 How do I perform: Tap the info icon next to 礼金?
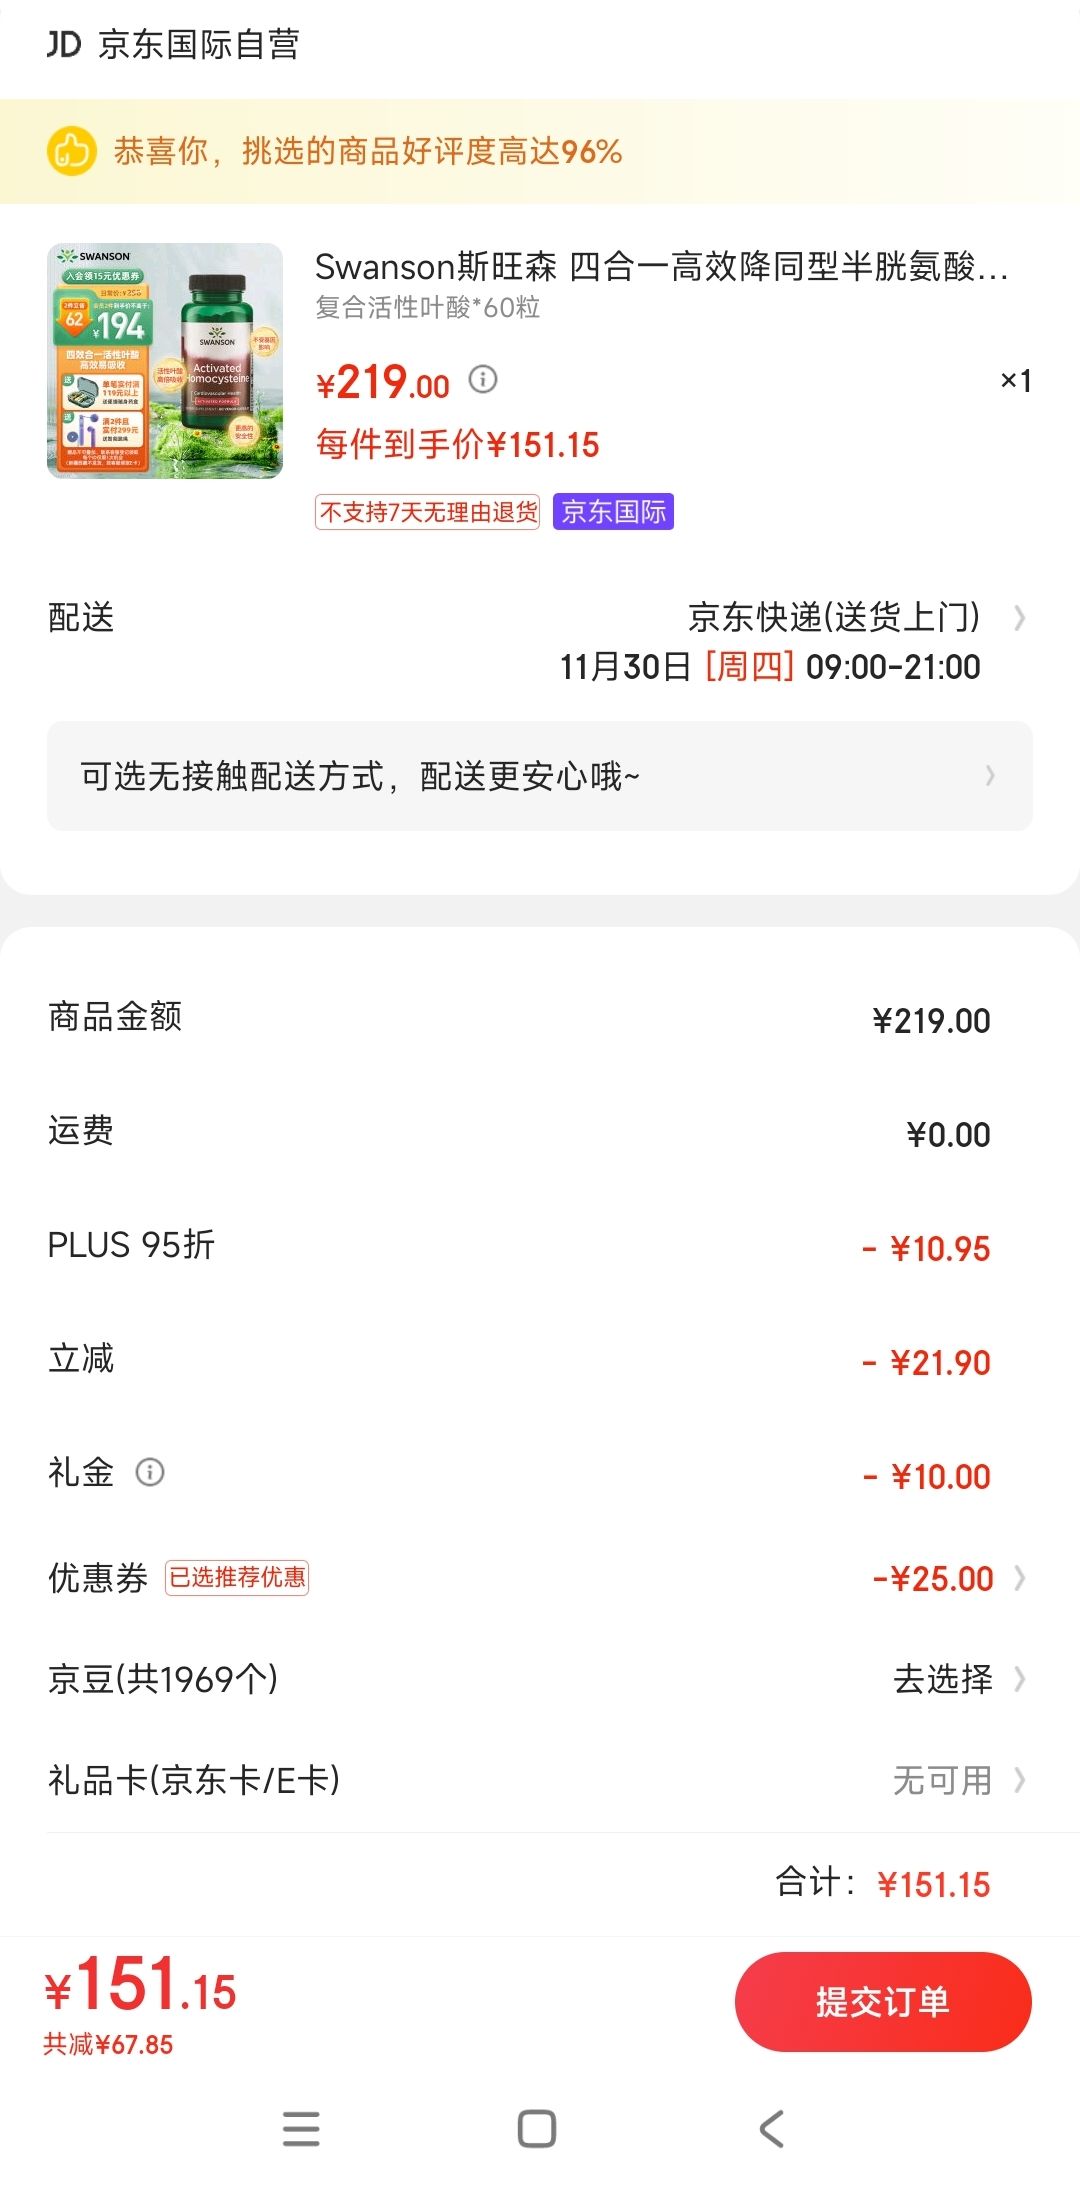click(x=150, y=1472)
